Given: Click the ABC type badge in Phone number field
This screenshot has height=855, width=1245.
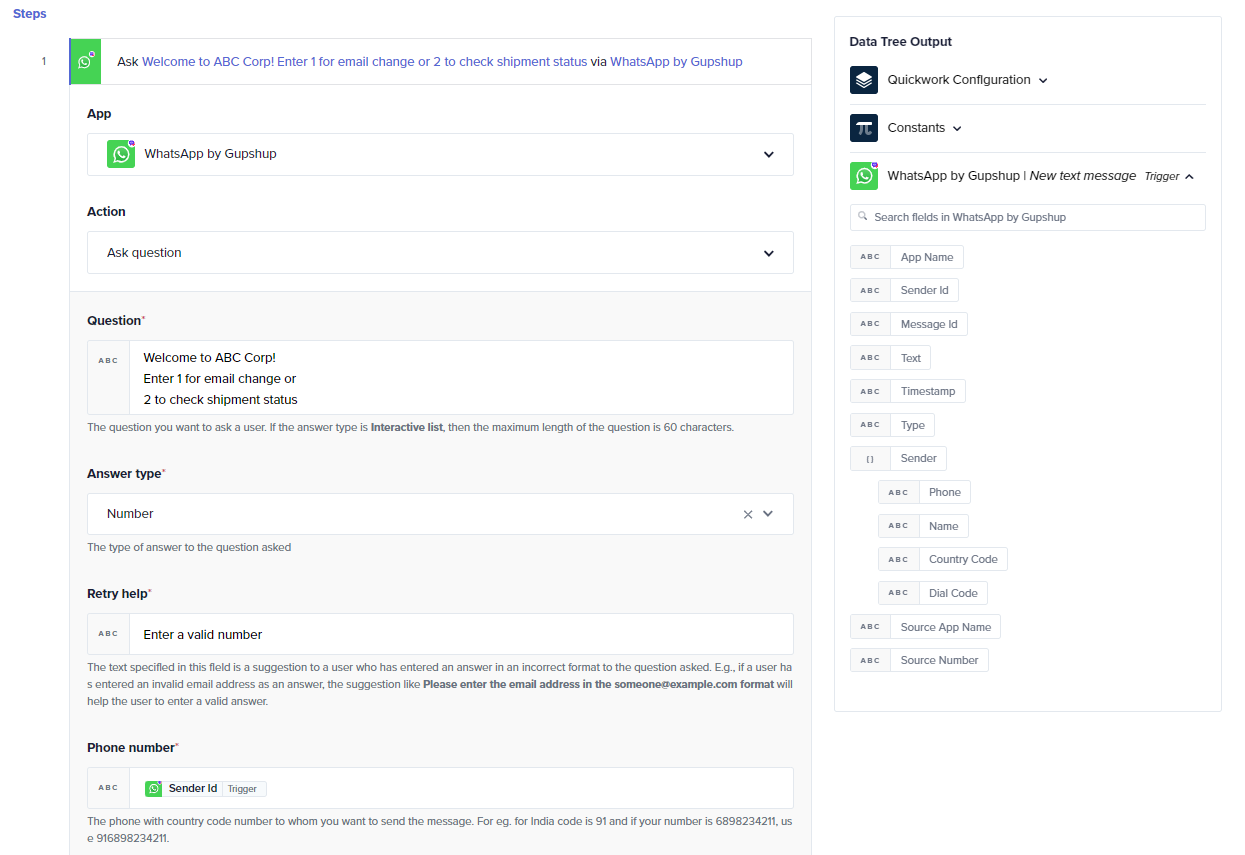Looking at the screenshot, I should pyautogui.click(x=108, y=788).
